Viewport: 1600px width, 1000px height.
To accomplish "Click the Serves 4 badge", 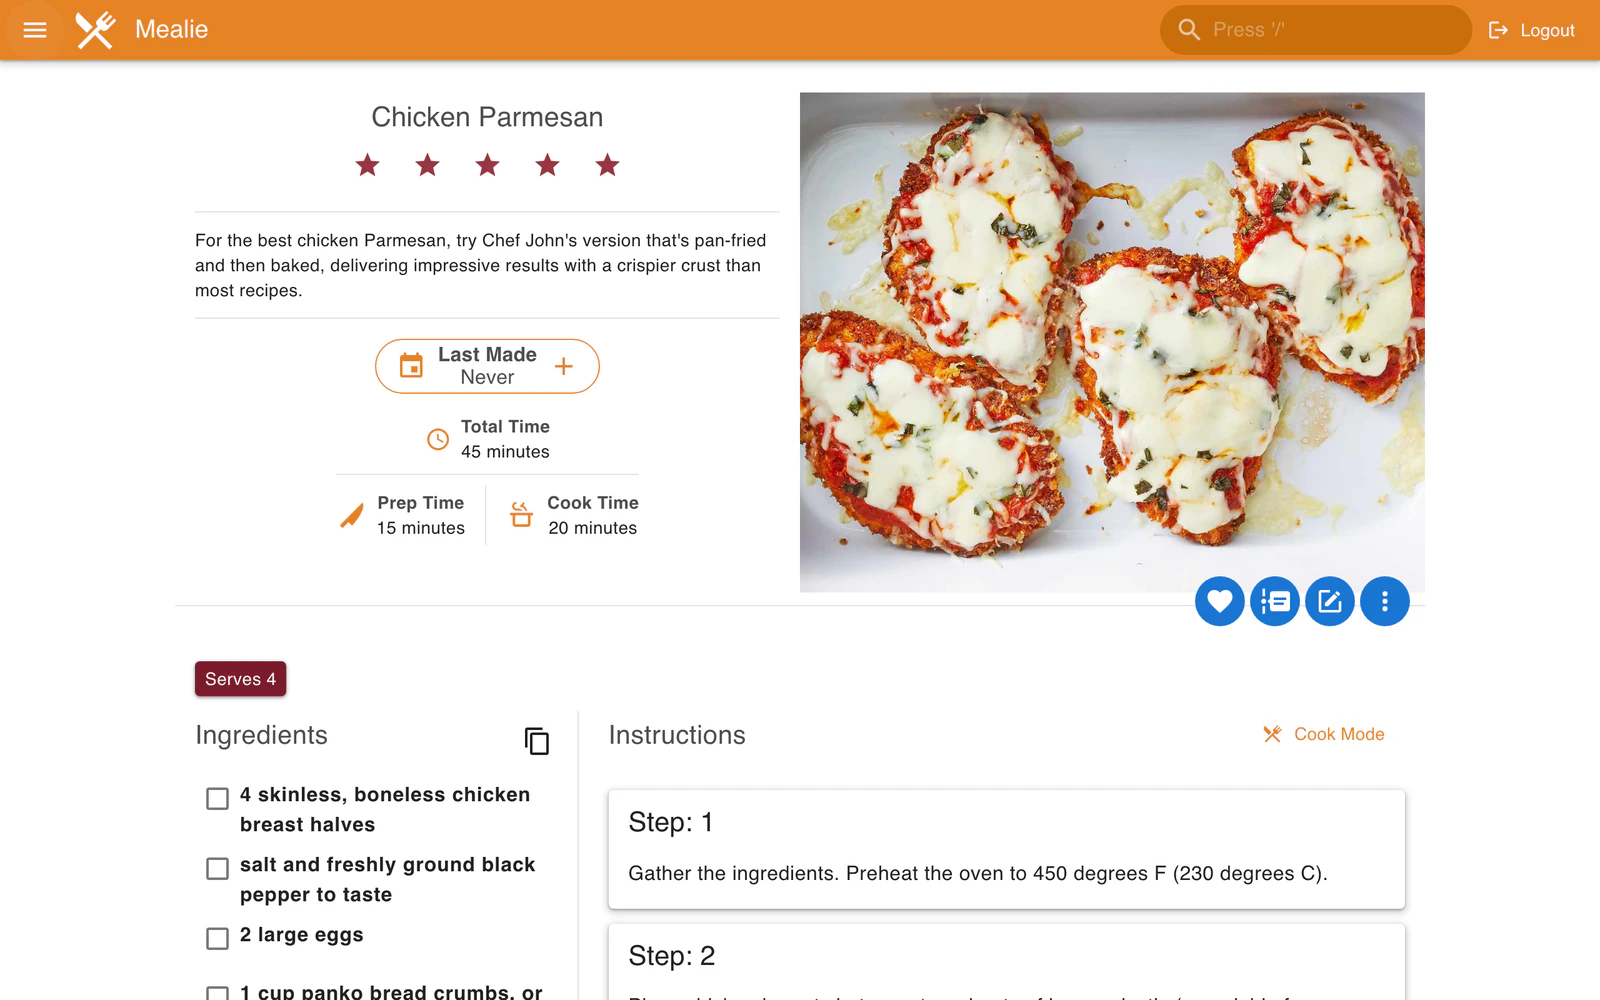I will [x=241, y=679].
